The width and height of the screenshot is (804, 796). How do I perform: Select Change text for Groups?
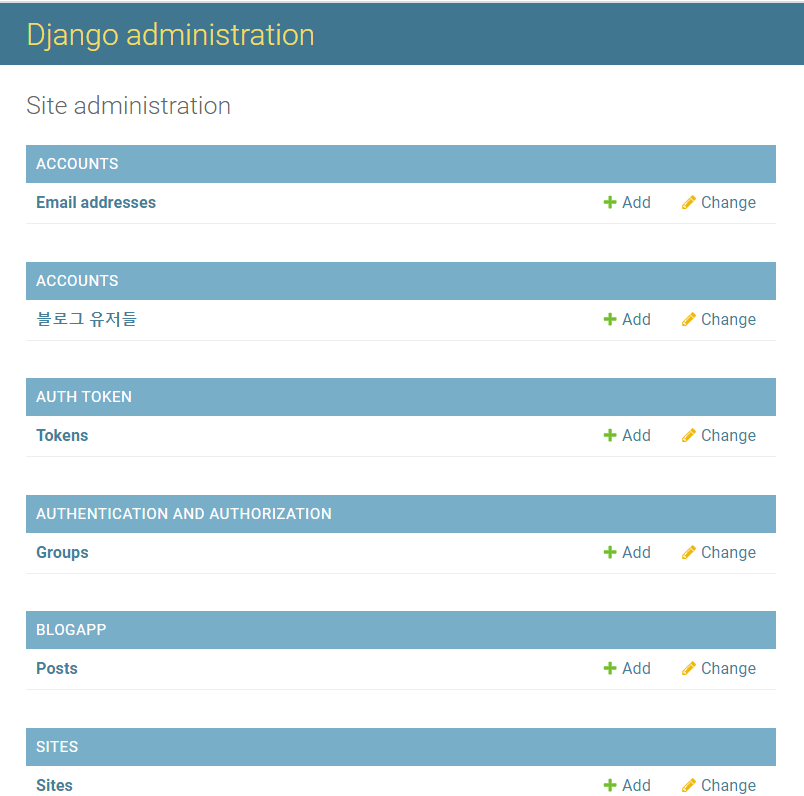pos(728,552)
